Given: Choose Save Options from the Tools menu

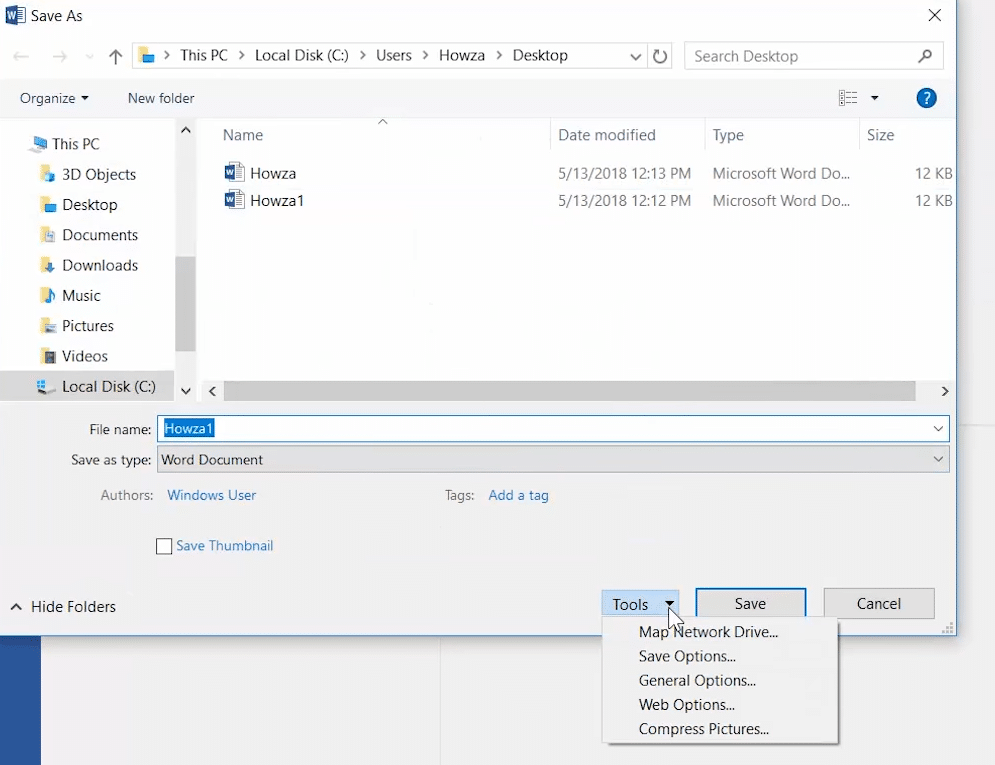Looking at the screenshot, I should (x=687, y=656).
